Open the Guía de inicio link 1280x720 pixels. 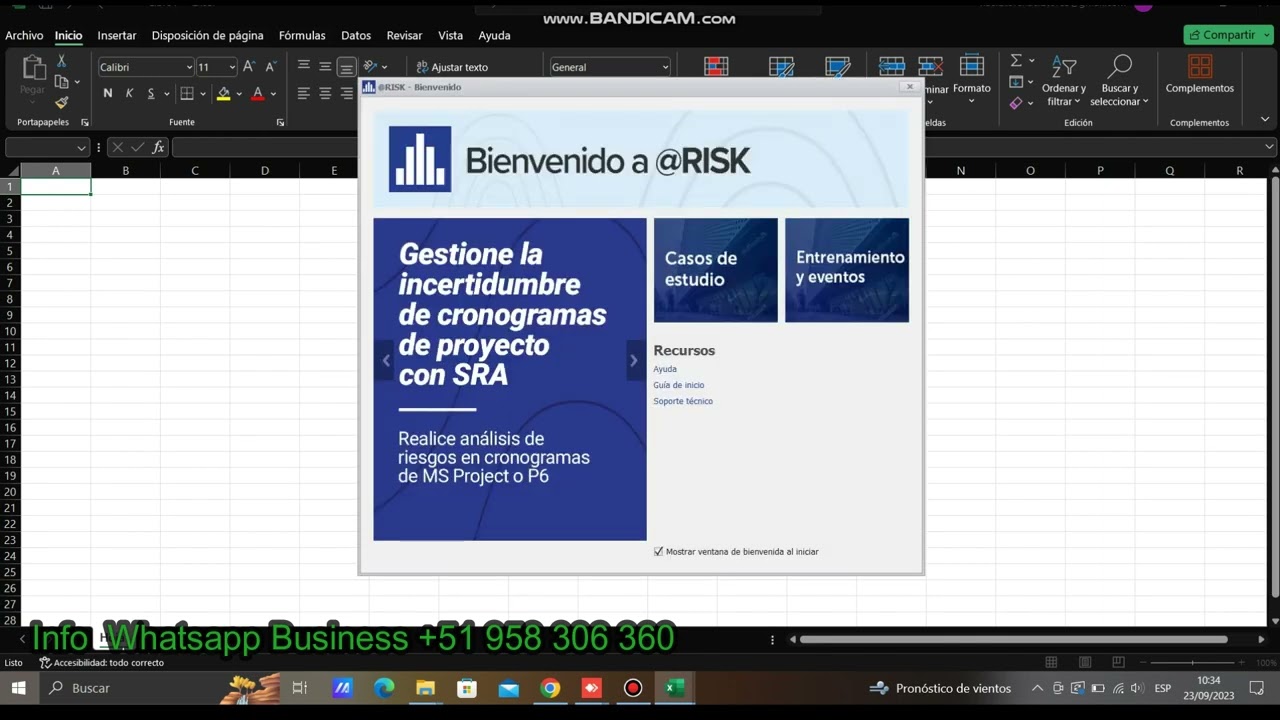coord(679,385)
